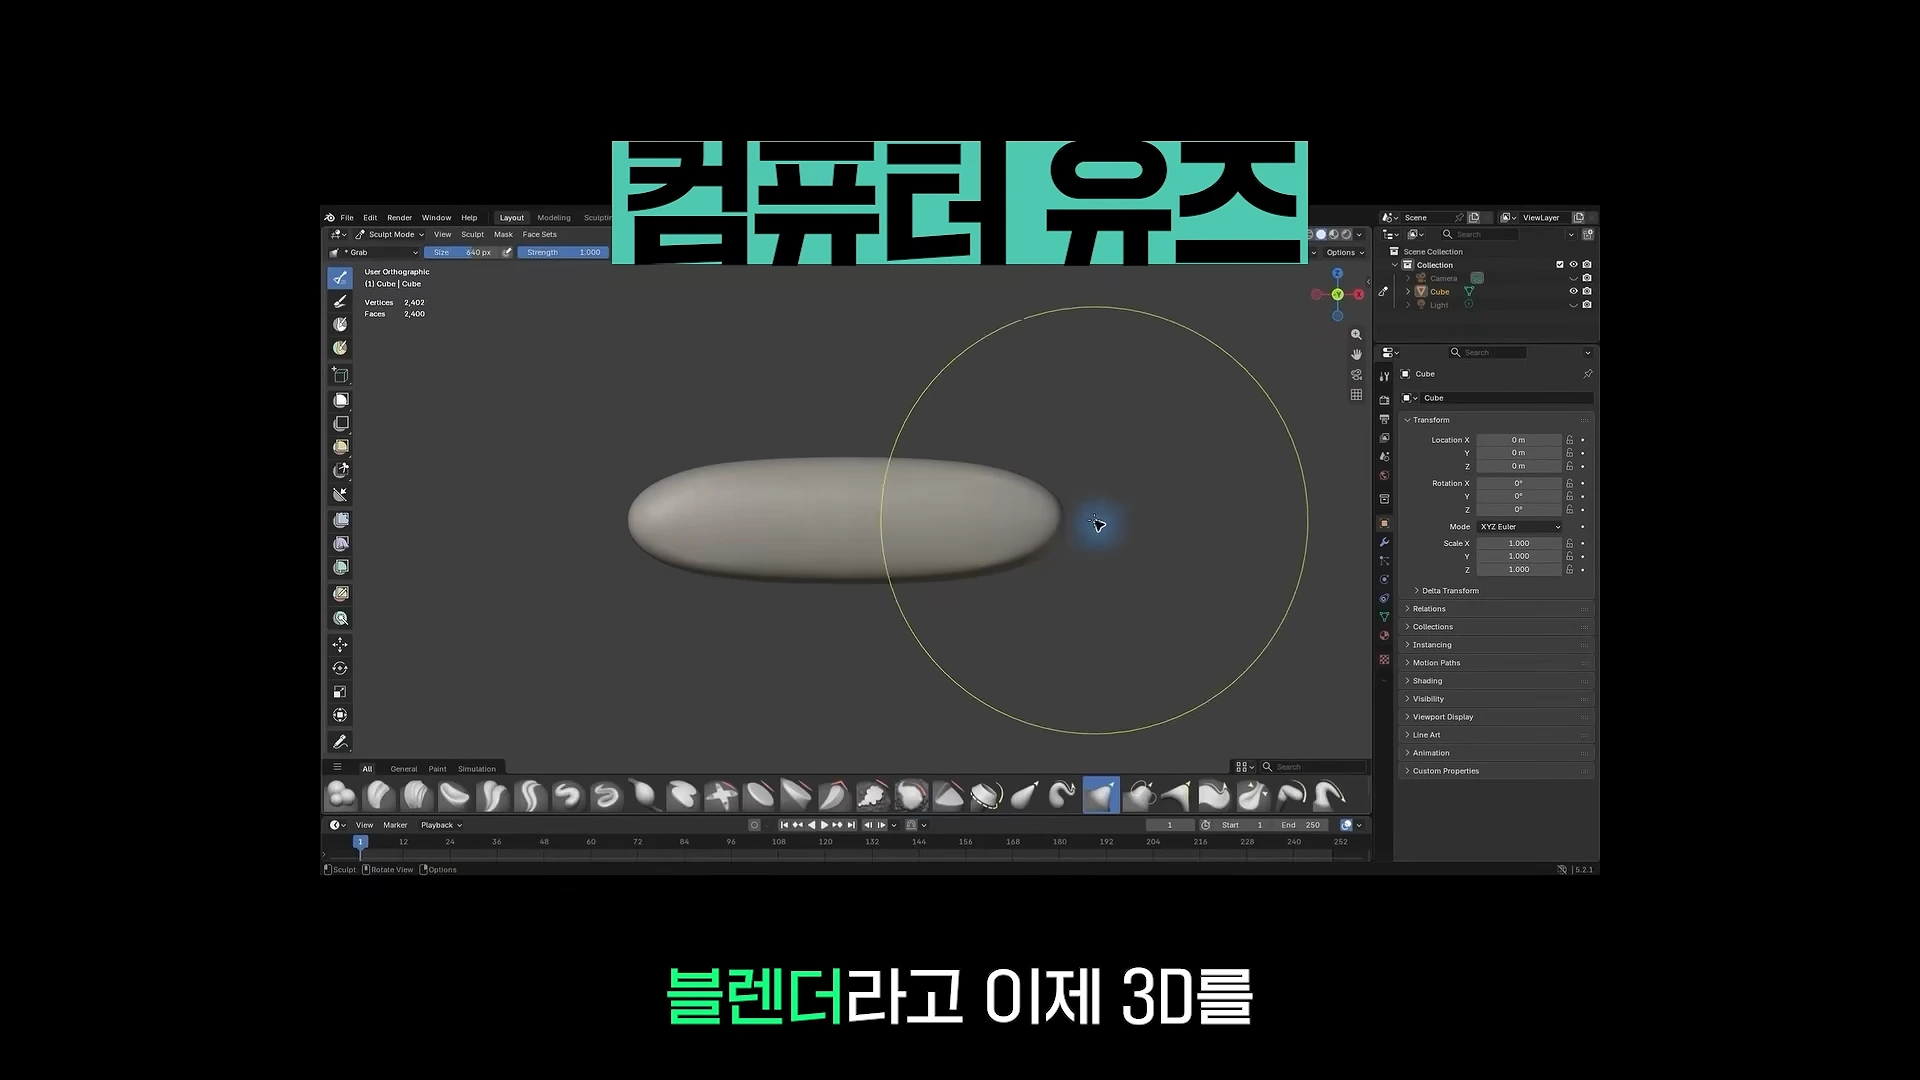Toggle Collection viewport visibility eye

[1573, 265]
